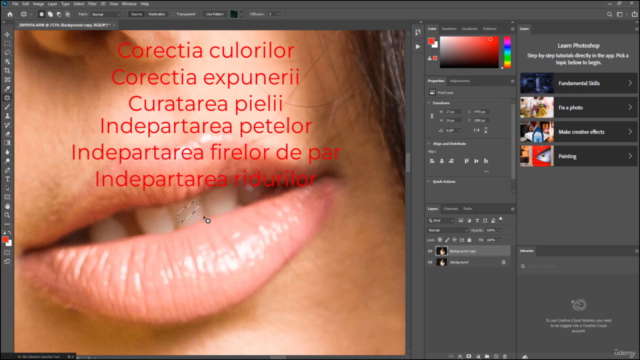Open the Make creative effects tutorial
This screenshot has width=640, height=360.
click(578, 132)
